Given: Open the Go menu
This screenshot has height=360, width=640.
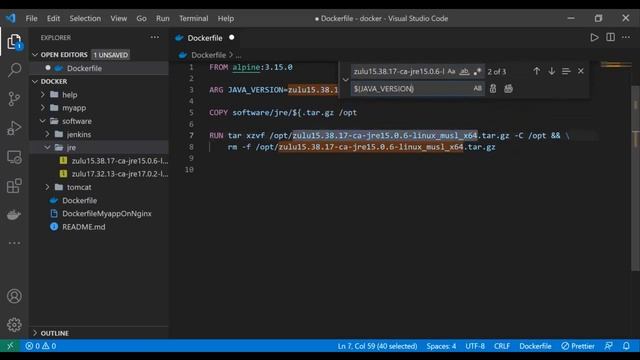Looking at the screenshot, I should pos(141,18).
